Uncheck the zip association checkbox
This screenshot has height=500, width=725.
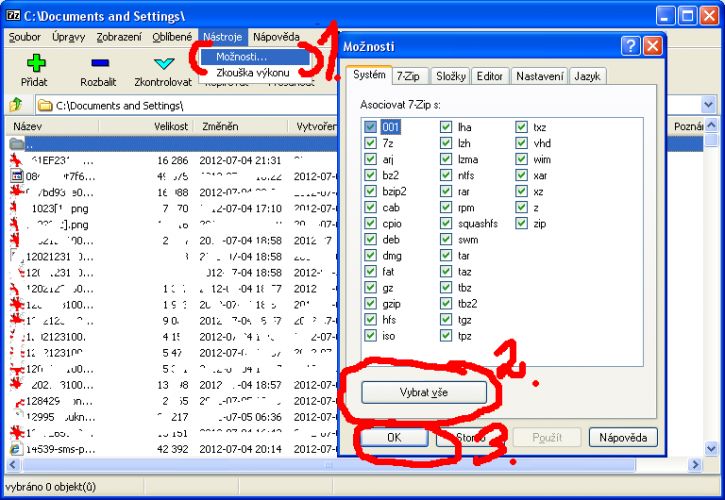[522, 223]
